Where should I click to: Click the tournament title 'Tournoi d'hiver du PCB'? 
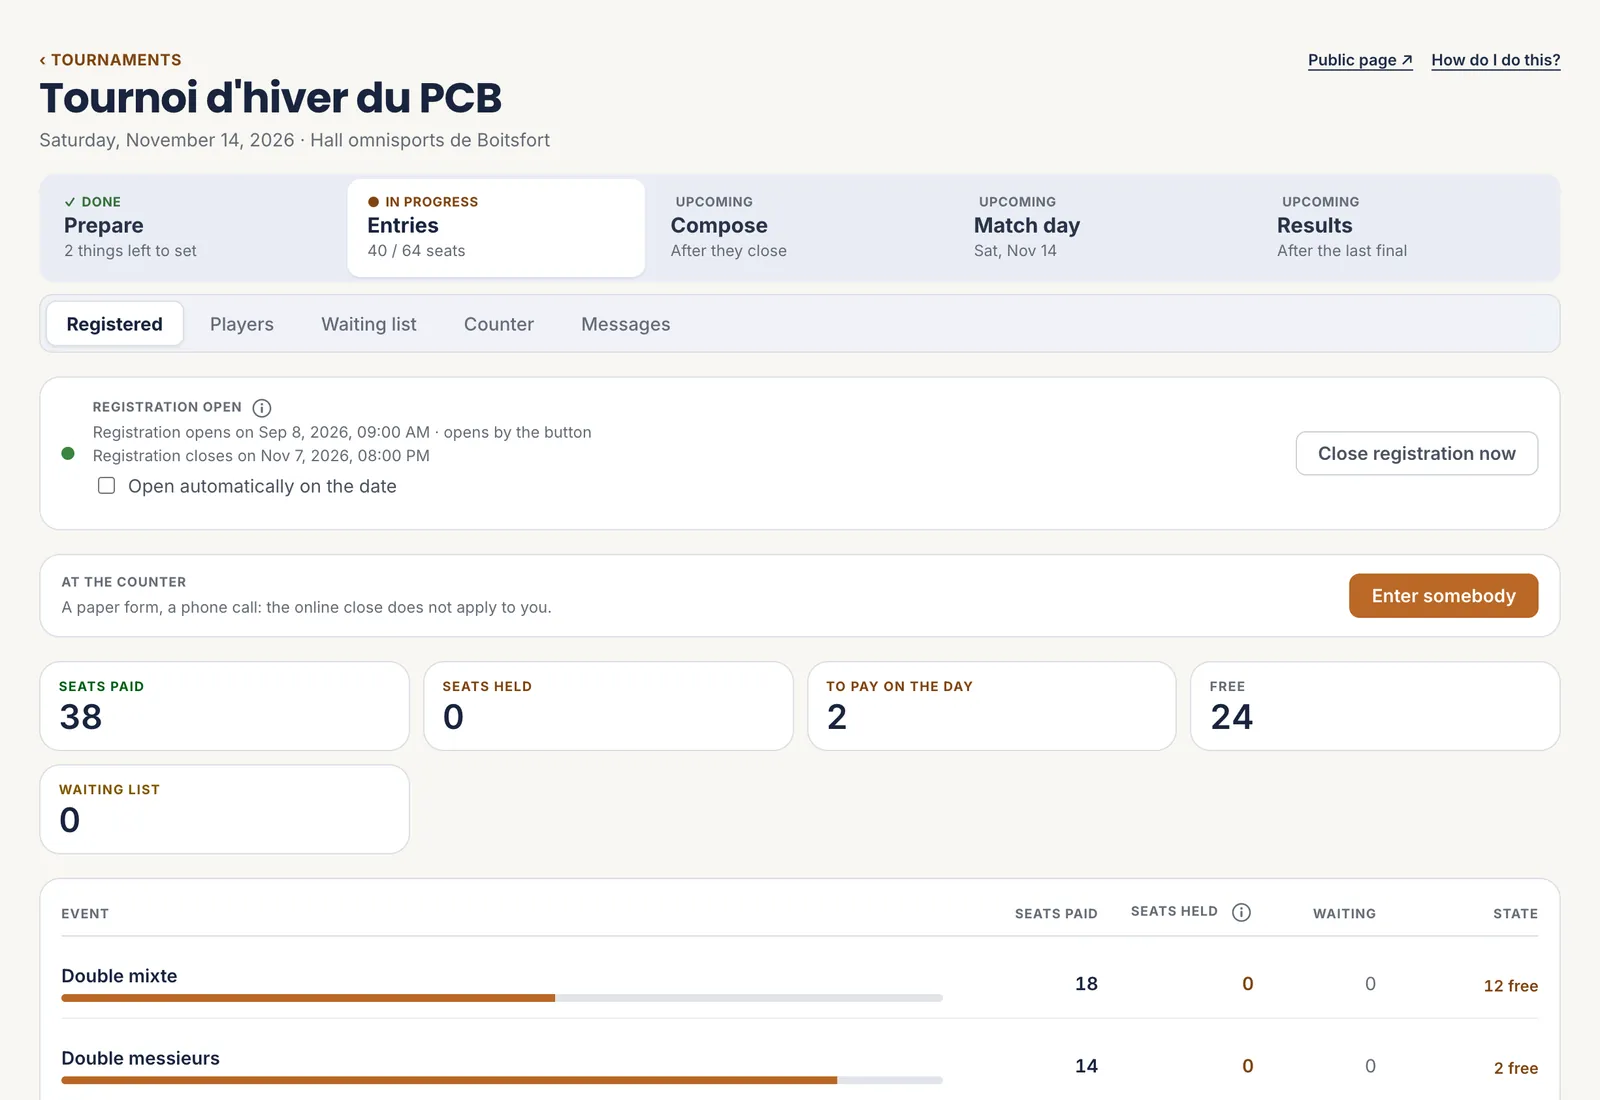pyautogui.click(x=270, y=98)
